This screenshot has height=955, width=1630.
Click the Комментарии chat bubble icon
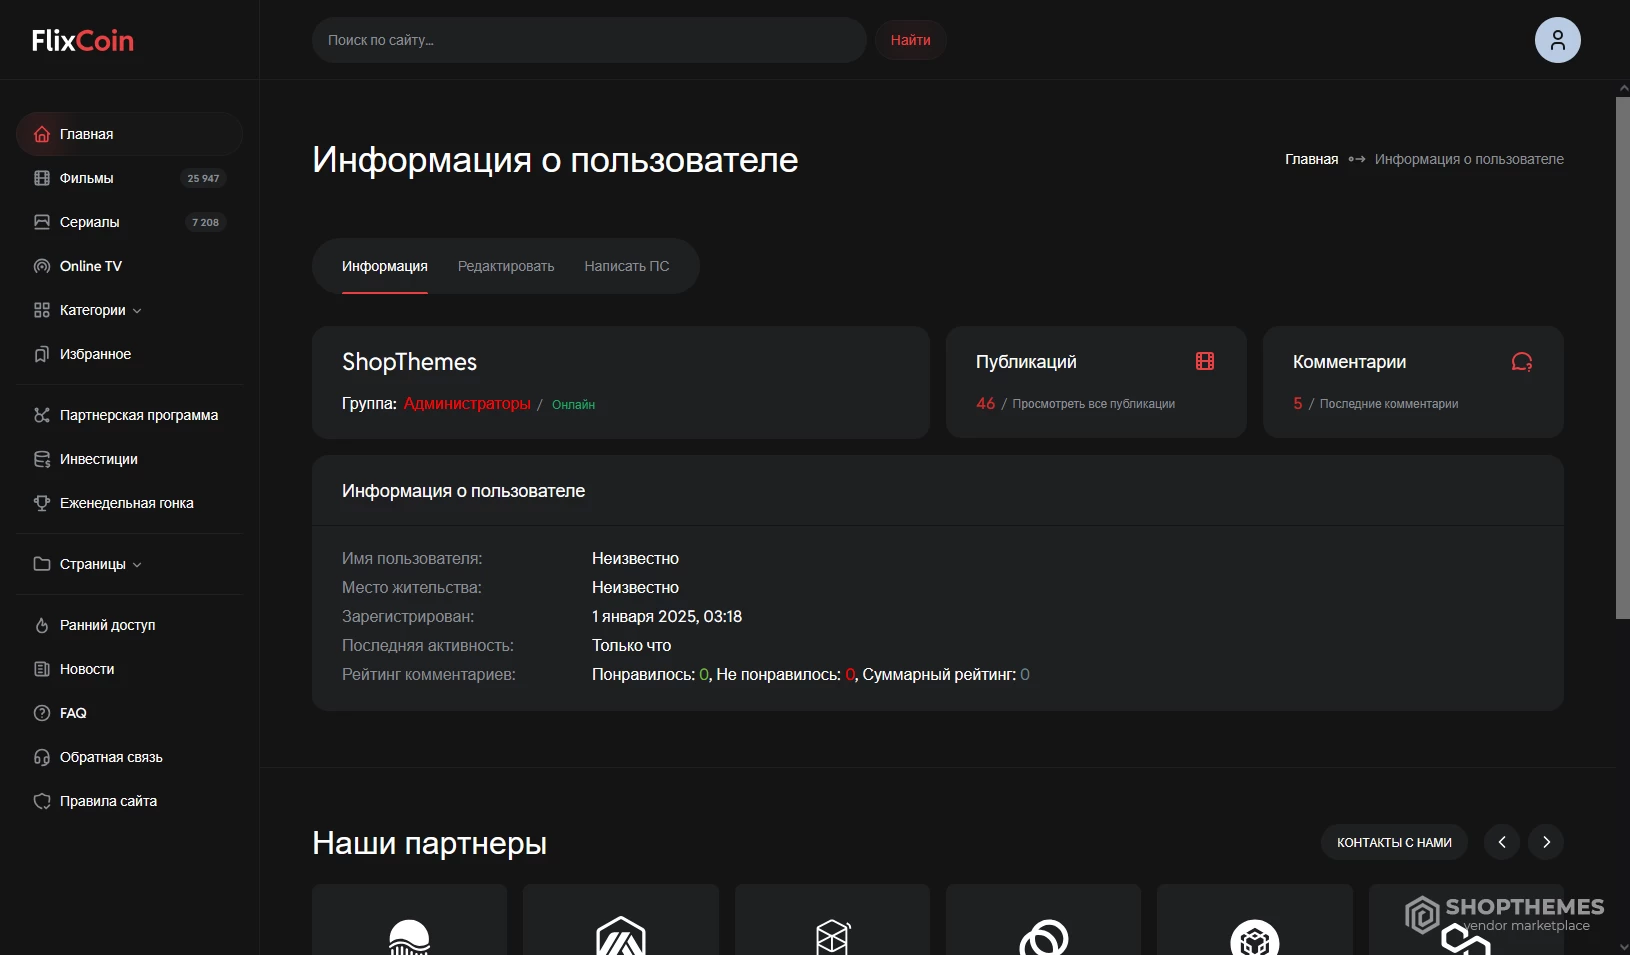[1521, 362]
